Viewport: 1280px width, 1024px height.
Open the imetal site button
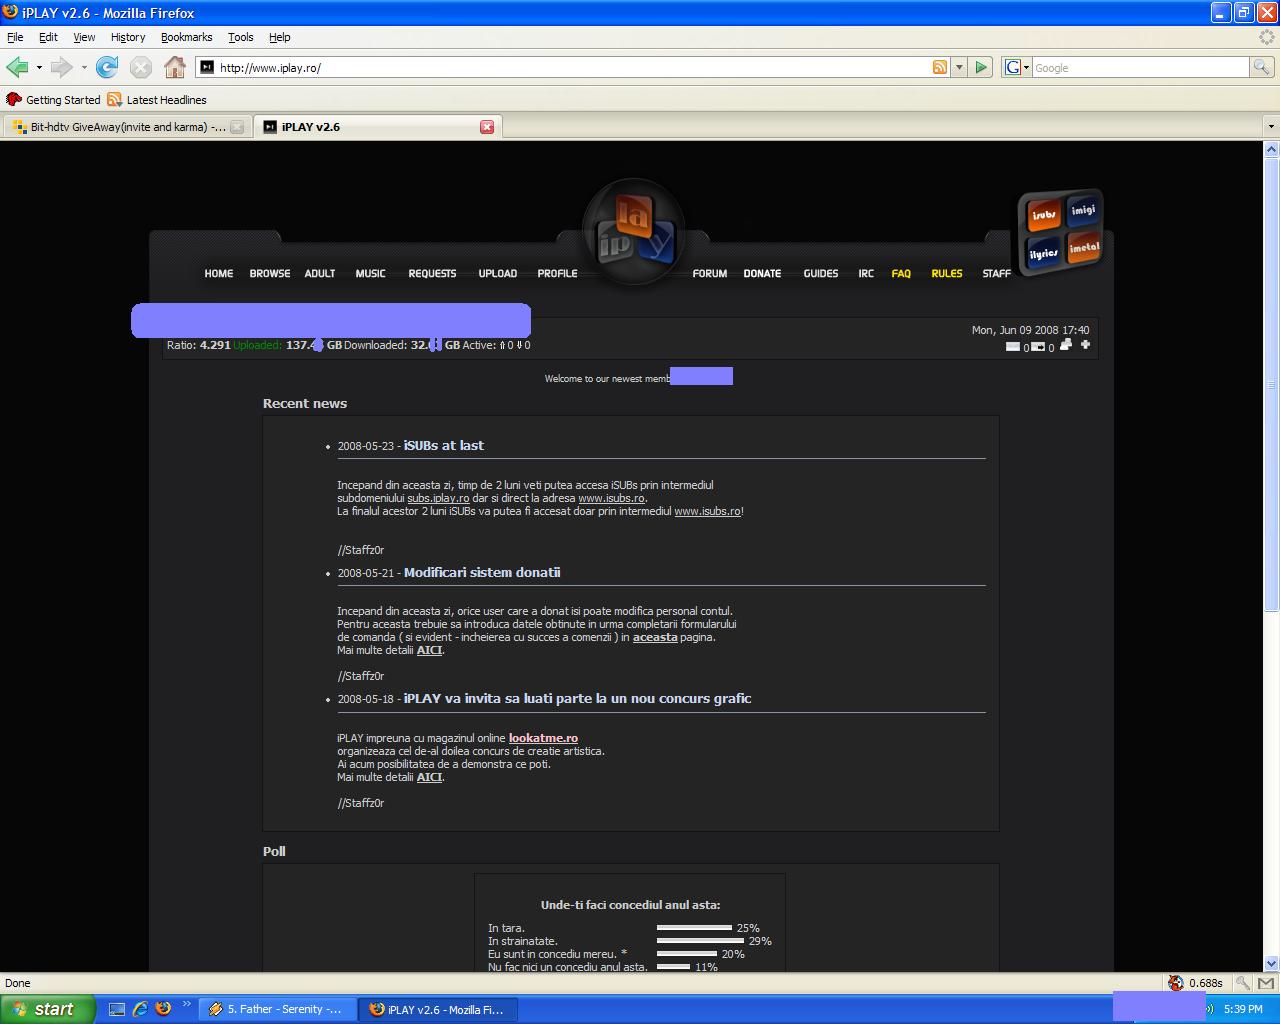click(x=1084, y=247)
